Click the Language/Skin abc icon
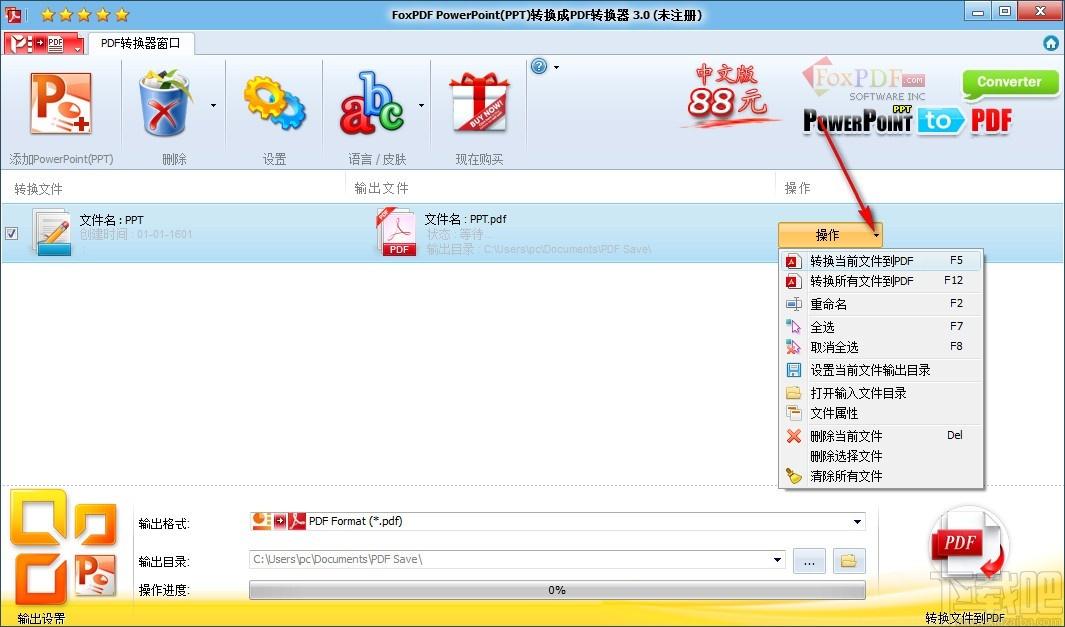The image size is (1065, 627). coord(372,103)
